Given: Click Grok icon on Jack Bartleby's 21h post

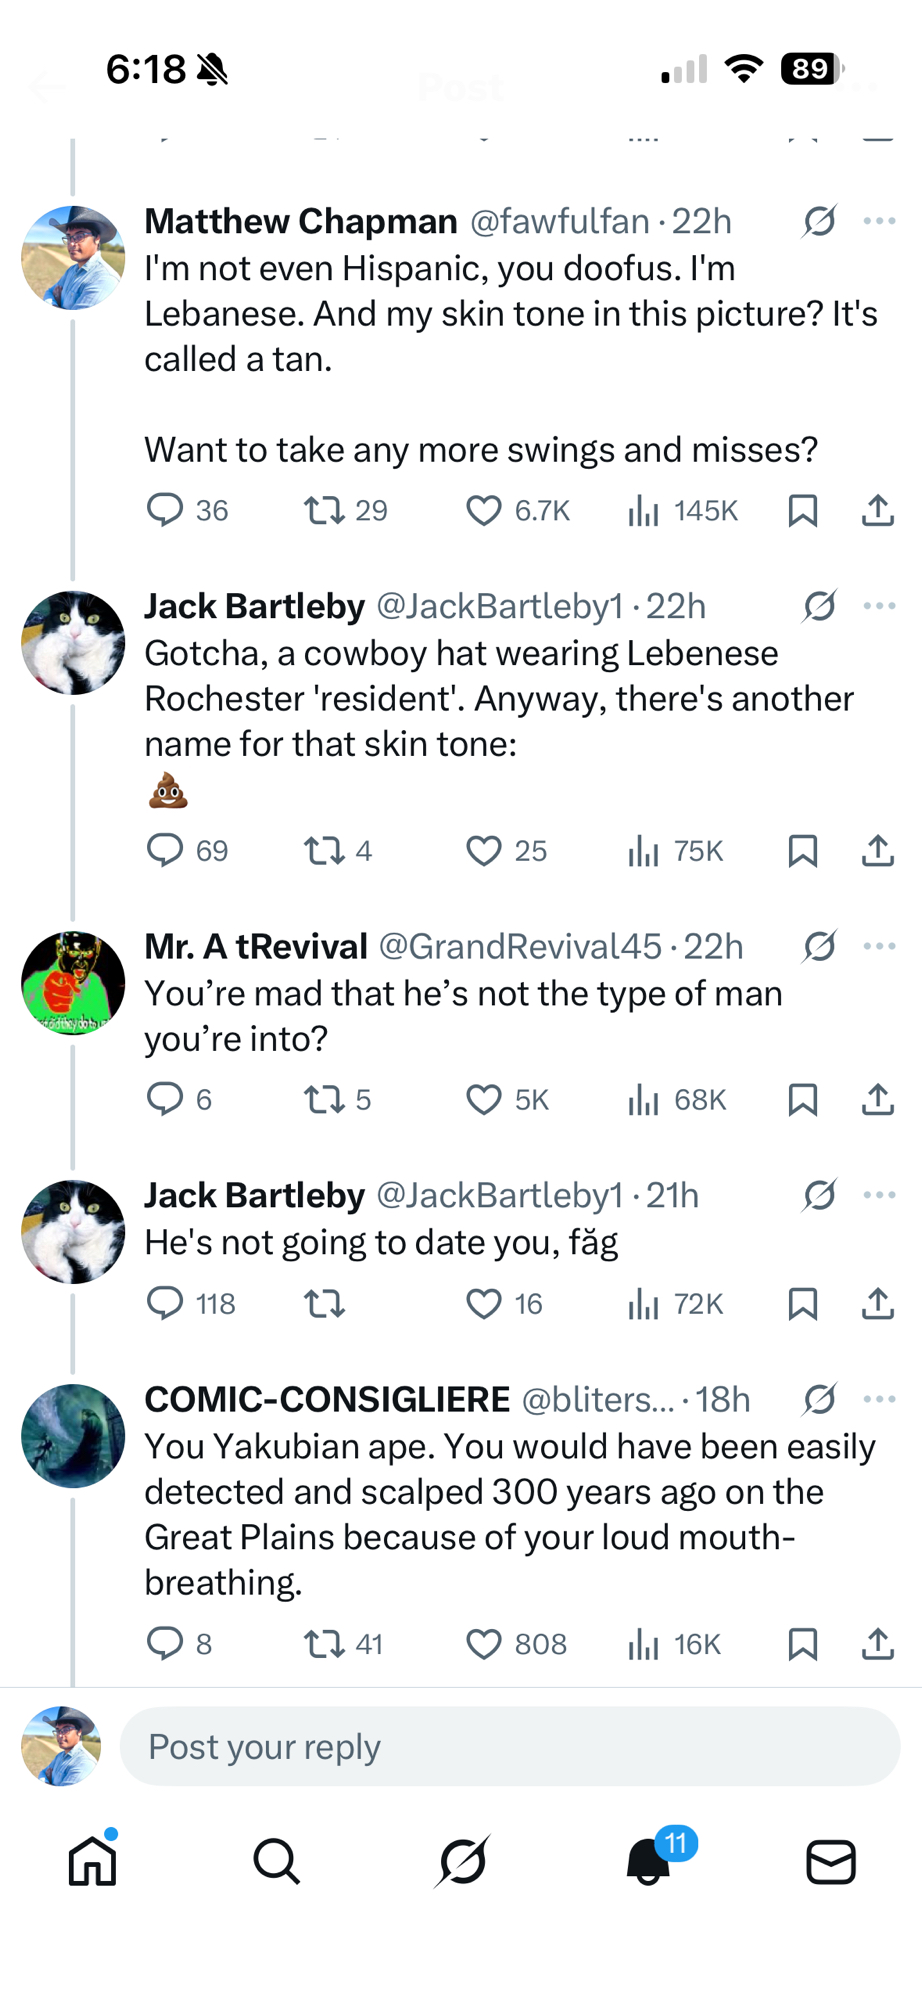Looking at the screenshot, I should [819, 1195].
